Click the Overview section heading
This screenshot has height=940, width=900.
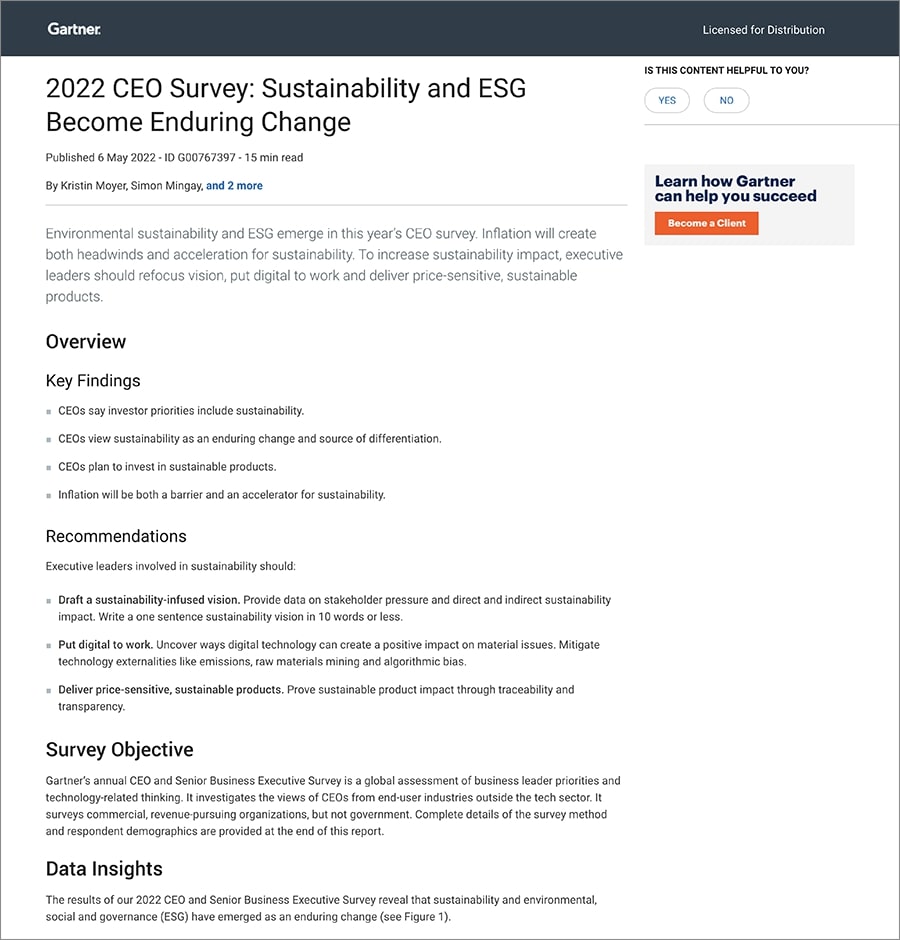point(86,341)
